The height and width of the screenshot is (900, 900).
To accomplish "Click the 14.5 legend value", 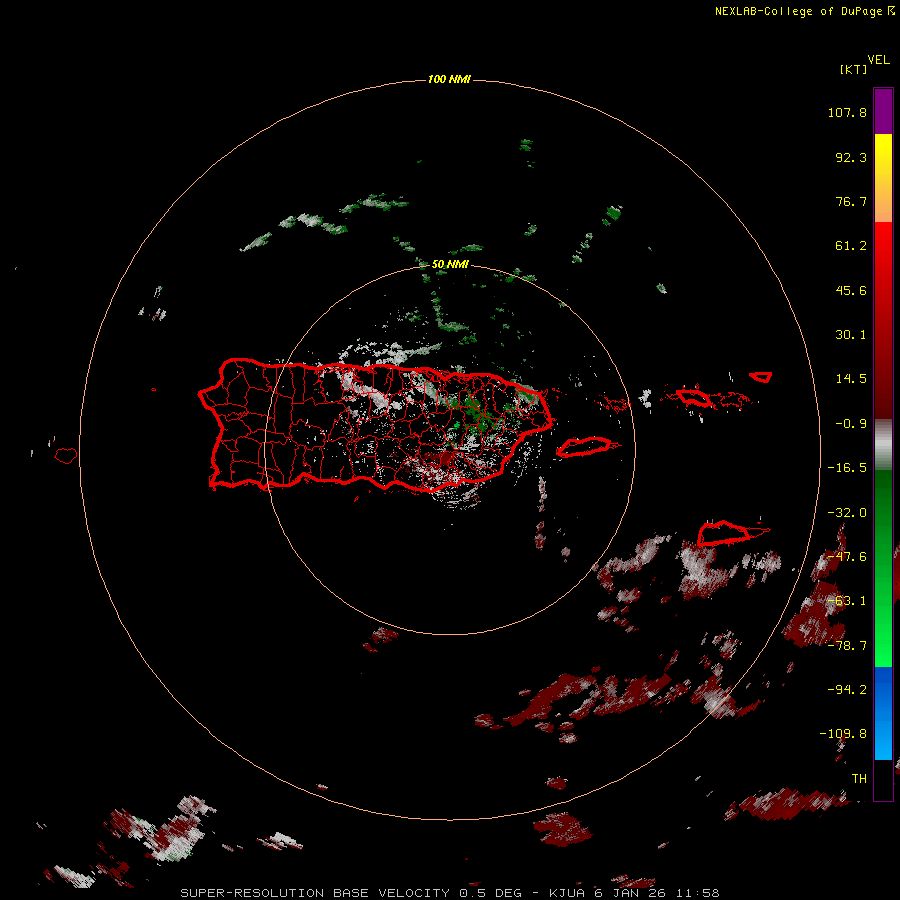I will click(x=851, y=379).
